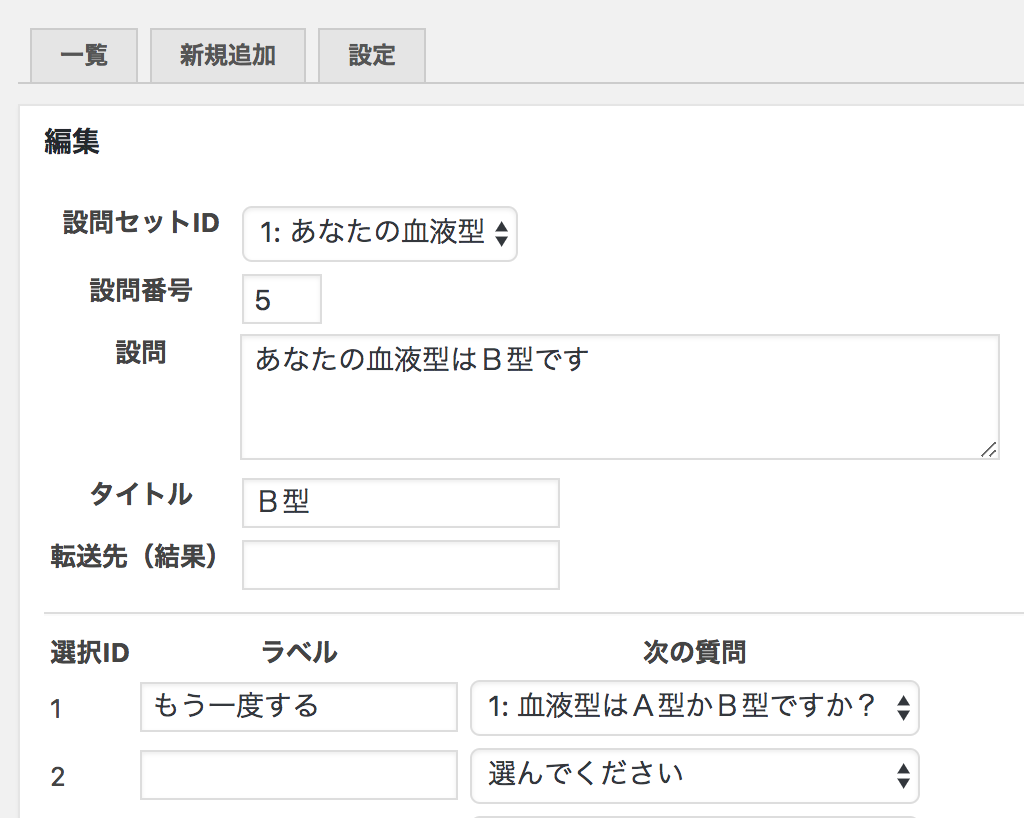Click the 編集 heading
The height and width of the screenshot is (818, 1024).
[x=72, y=142]
